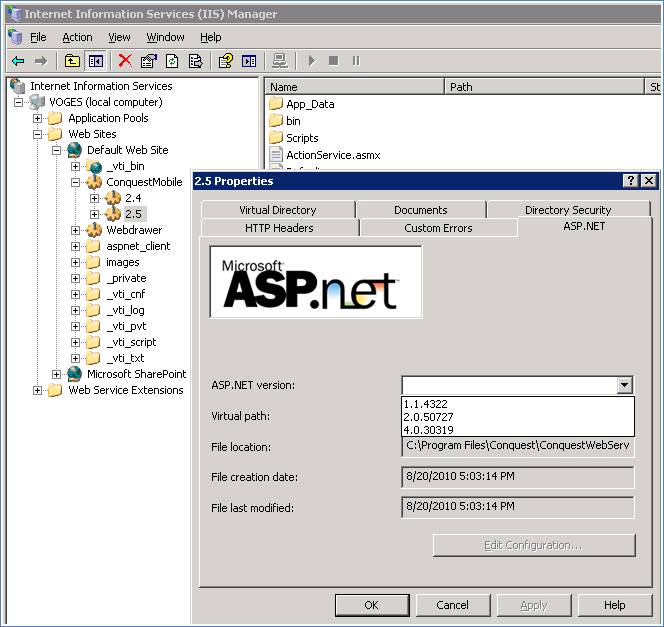Switch to the Virtual Directory tab
Viewport: 664px width, 627px height.
[x=278, y=210]
